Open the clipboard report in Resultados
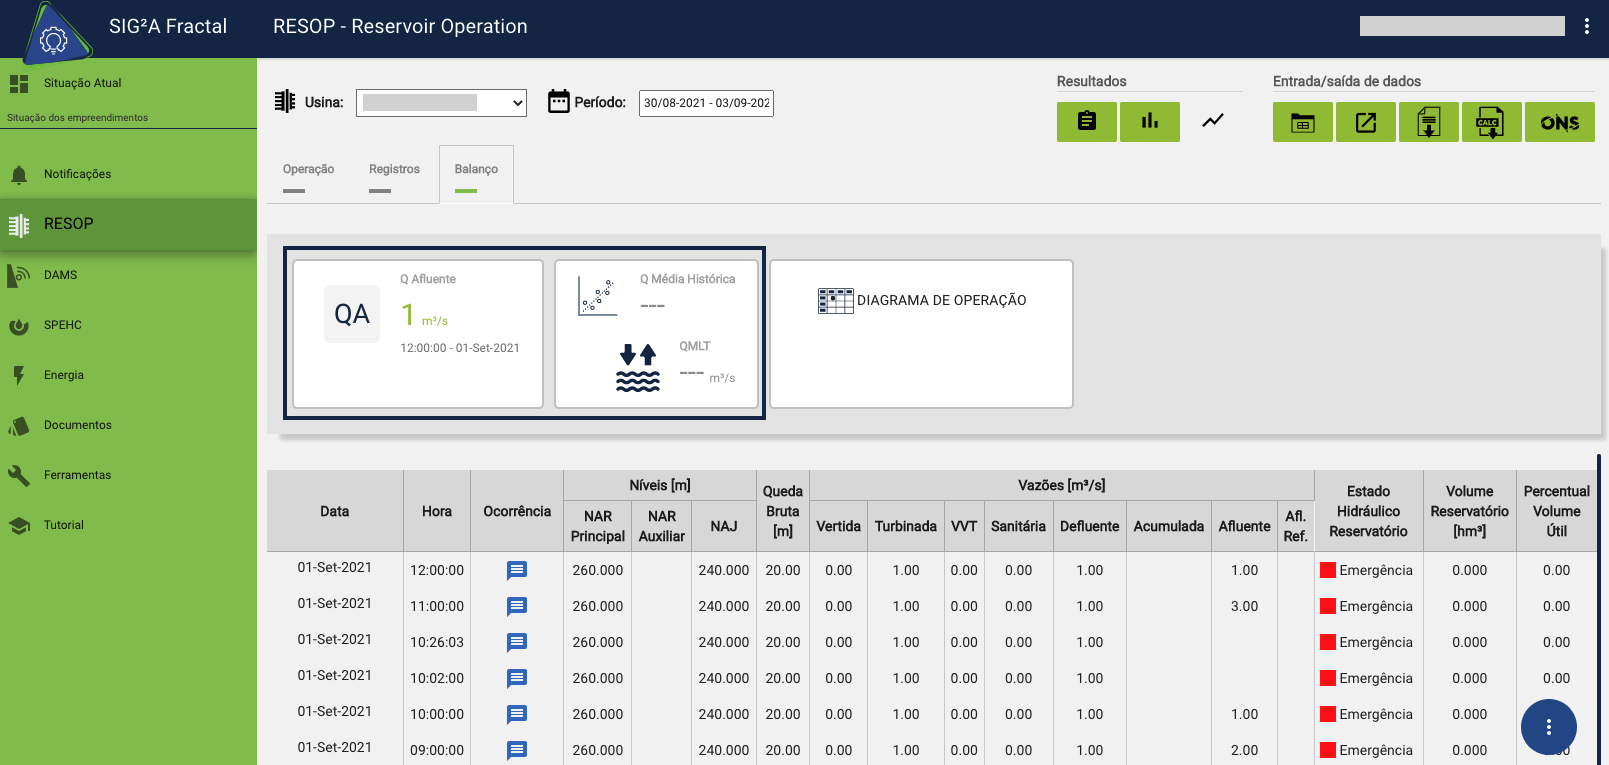The width and height of the screenshot is (1609, 765). pyautogui.click(x=1086, y=121)
